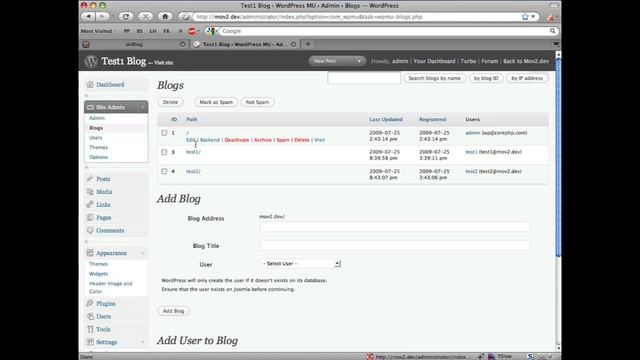This screenshot has width=640, height=360.
Task: Switch to the Test1 Blog browser tab
Action: [x=245, y=44]
